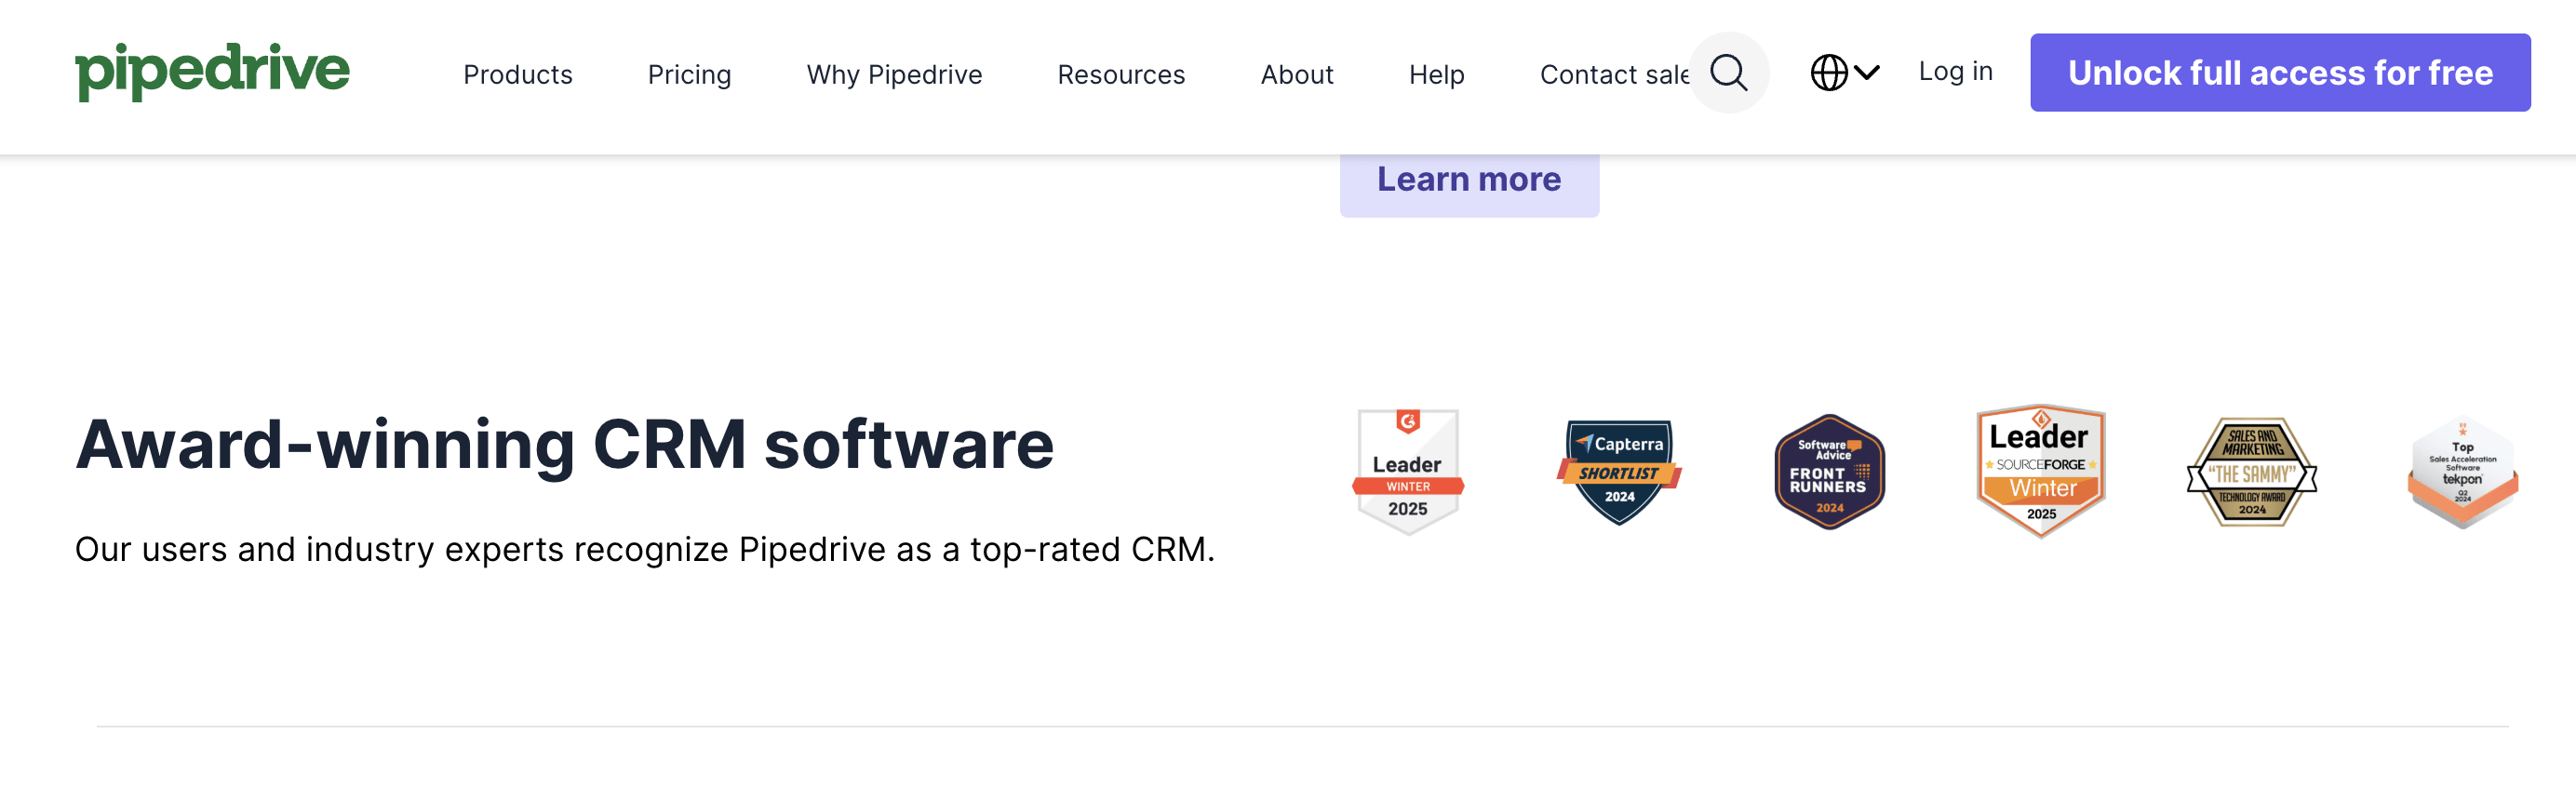Click the Contact sales link

coord(1614,74)
